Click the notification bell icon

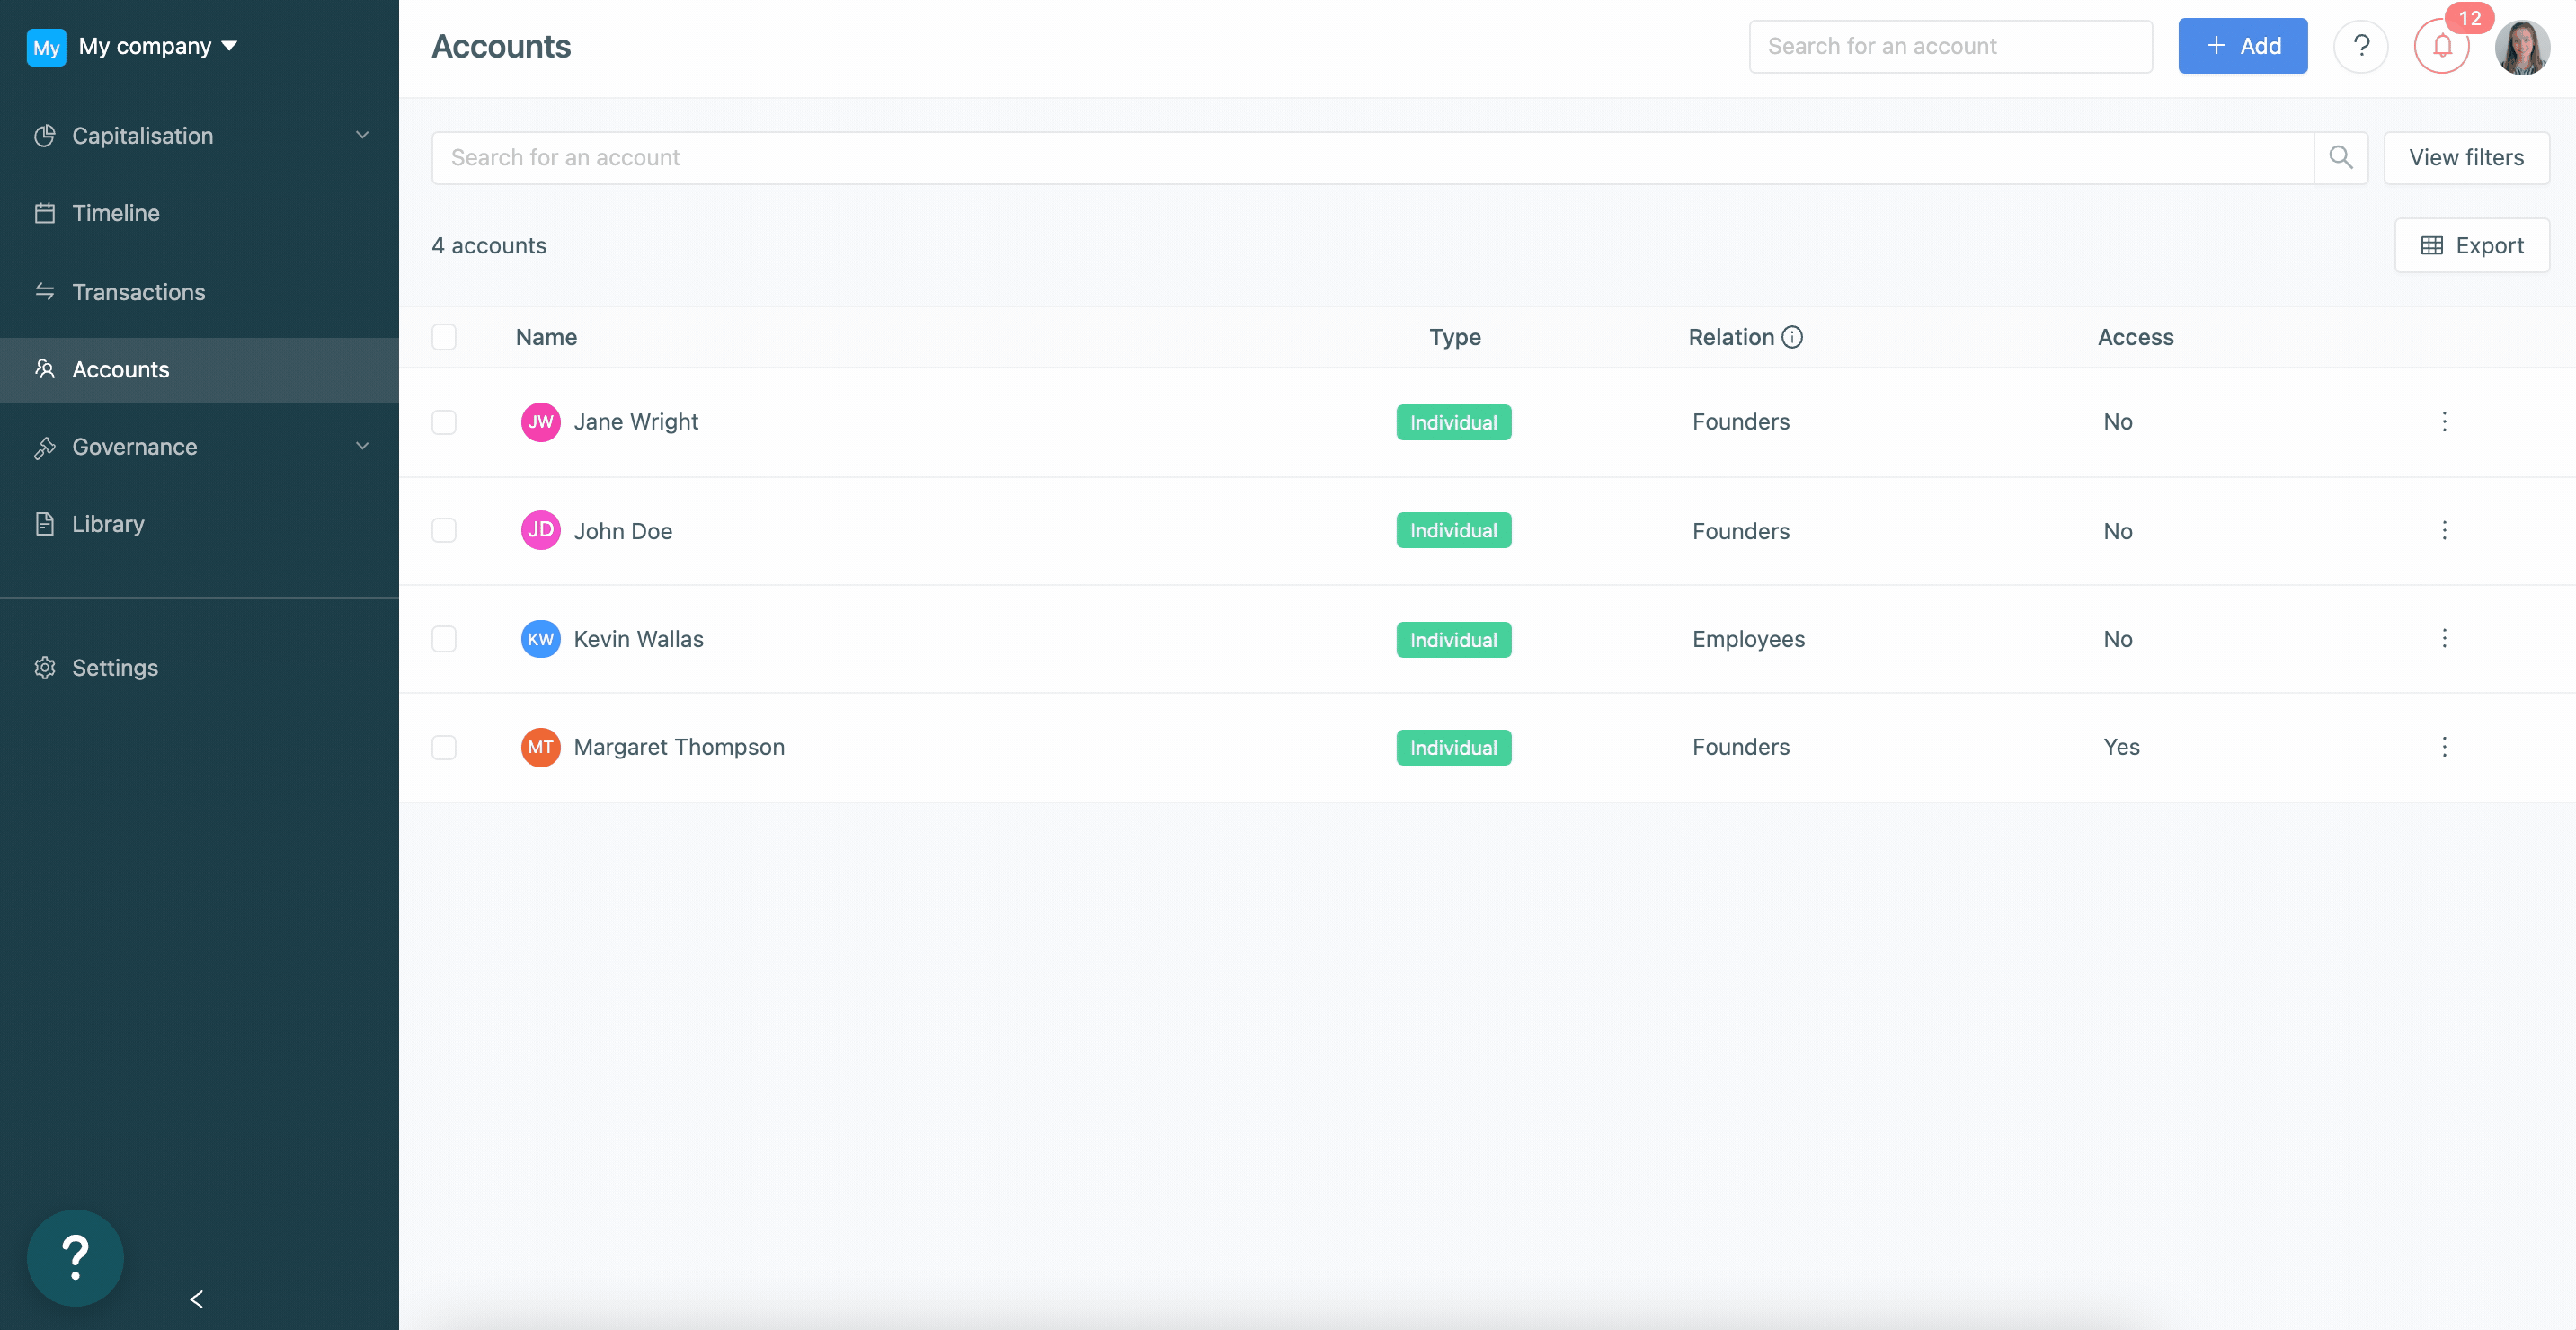tap(2441, 46)
